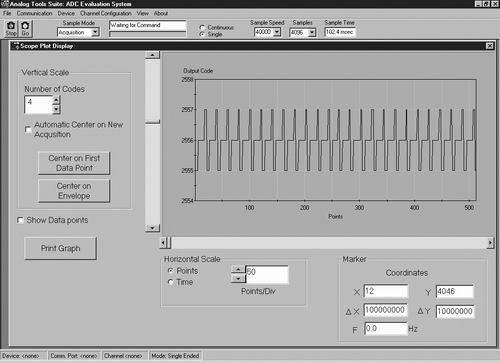Click the horizontal scrollbar left arrow
The height and width of the screenshot is (363, 500).
(163, 242)
